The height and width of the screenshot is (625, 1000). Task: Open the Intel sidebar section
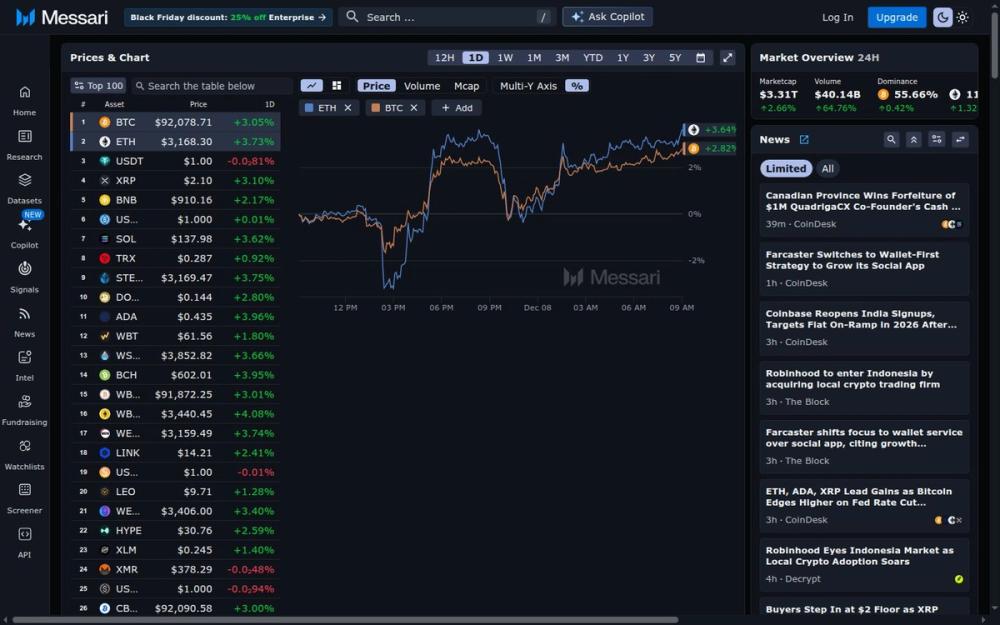(24, 365)
